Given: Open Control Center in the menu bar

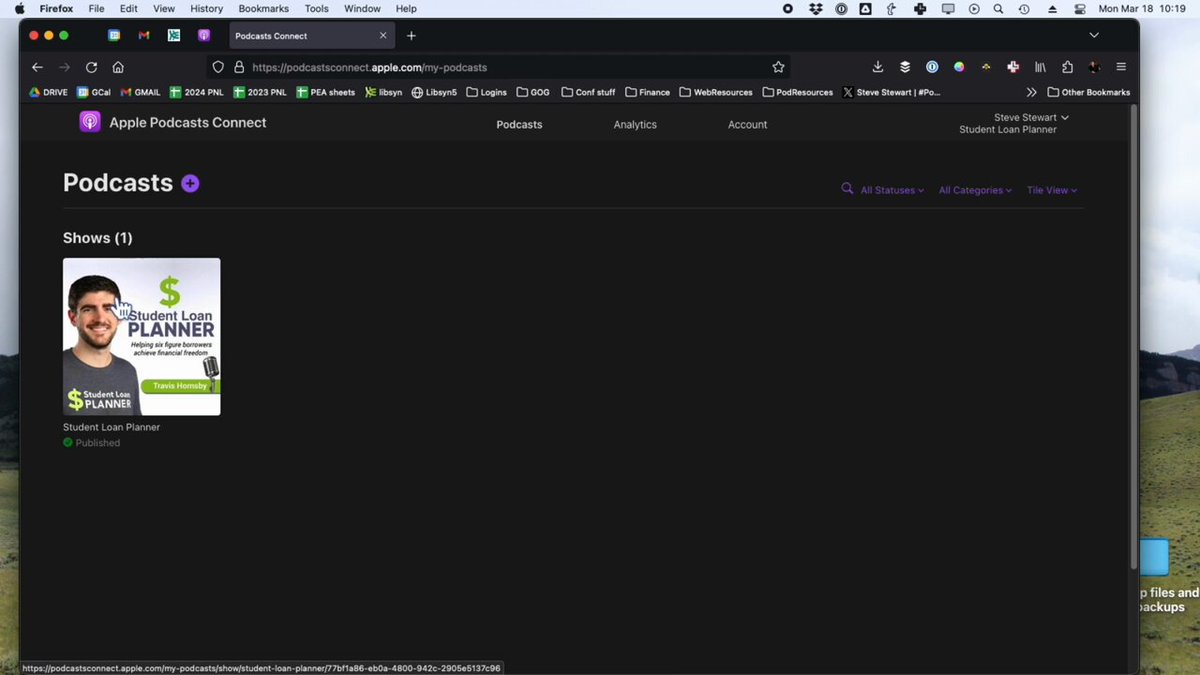Looking at the screenshot, I should pyautogui.click(x=1080, y=8).
